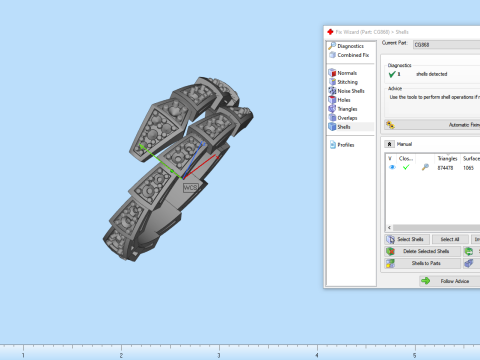Viewport: 480px width, 360px height.
Task: Click the Select Shells button
Action: (x=407, y=239)
